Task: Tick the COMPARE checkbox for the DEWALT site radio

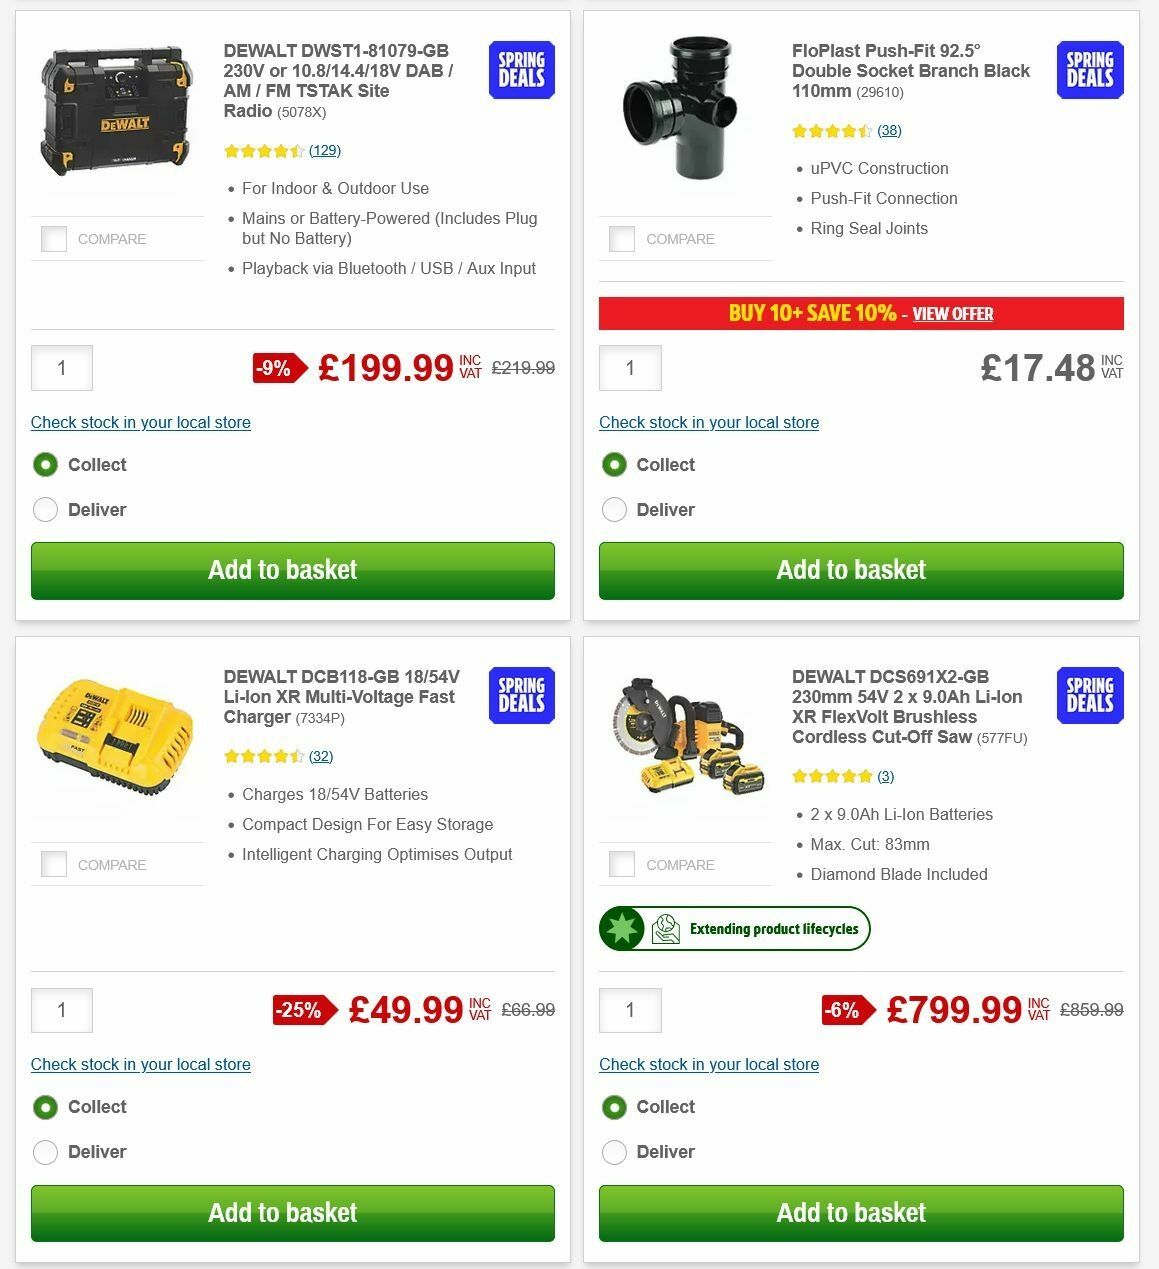Action: [x=53, y=239]
